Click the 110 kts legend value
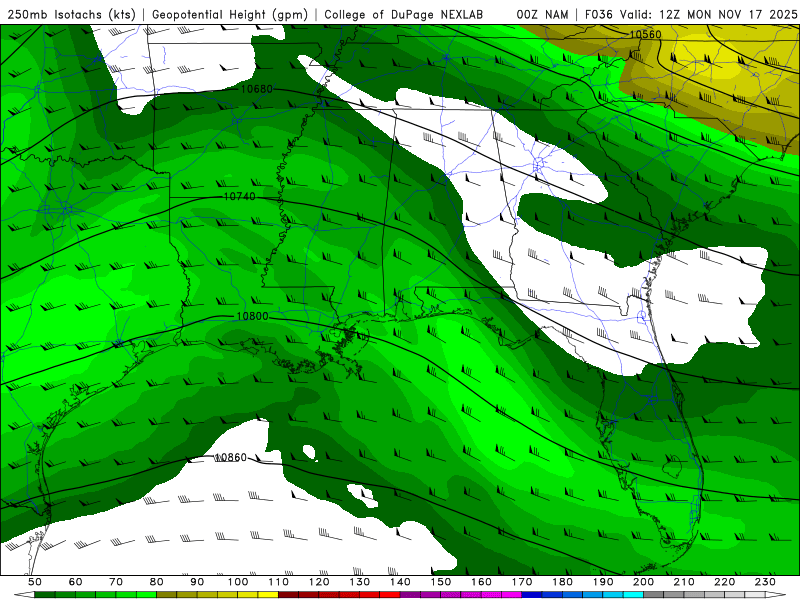800x600 pixels. tap(278, 582)
